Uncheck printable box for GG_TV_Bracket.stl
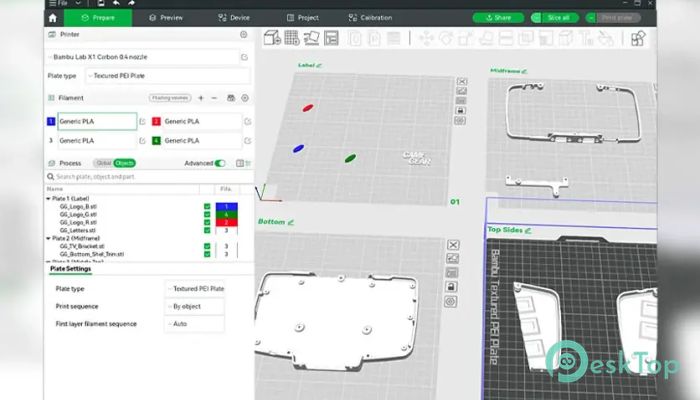Screen dimensions: 700x400 [207, 246]
